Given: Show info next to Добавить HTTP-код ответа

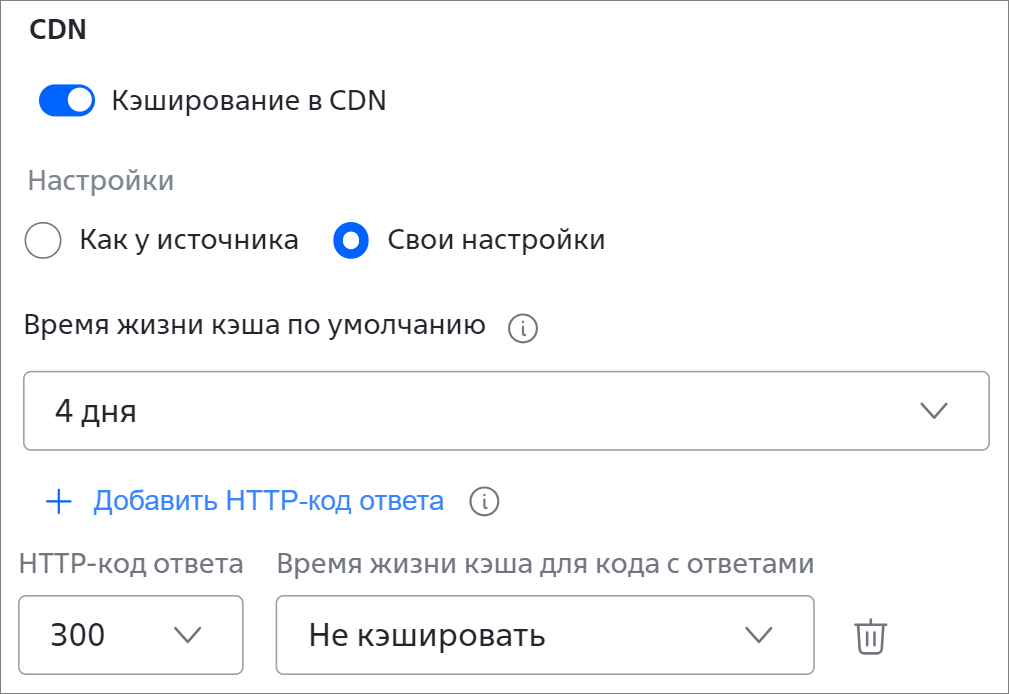Looking at the screenshot, I should coord(484,502).
